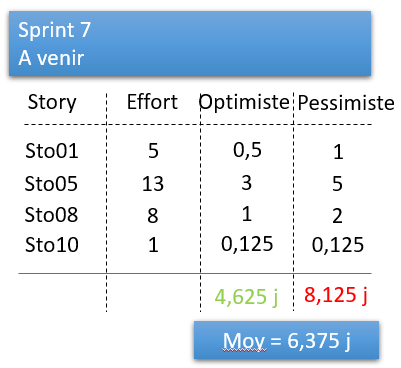Select the Sto08 story row label
This screenshot has height=368, width=401.
click(51, 214)
